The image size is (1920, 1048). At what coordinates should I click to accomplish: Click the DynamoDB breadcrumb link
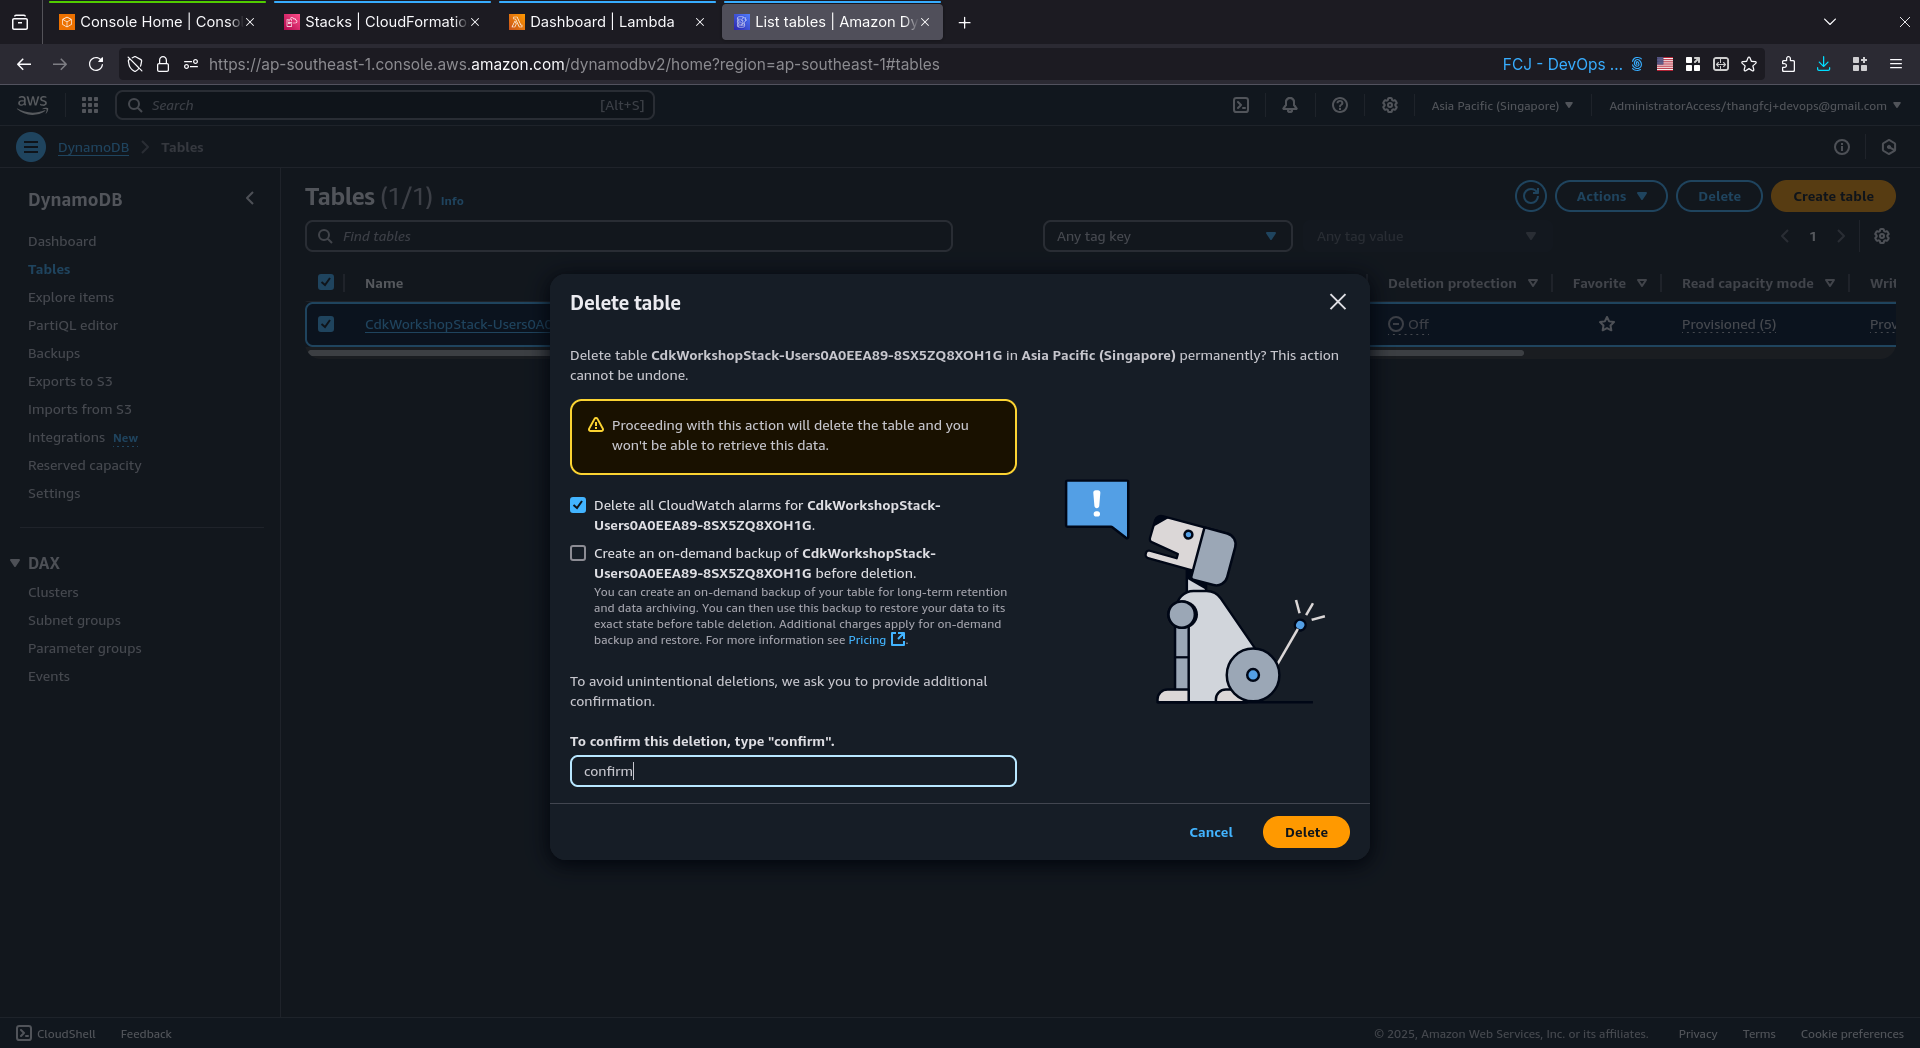coord(93,147)
